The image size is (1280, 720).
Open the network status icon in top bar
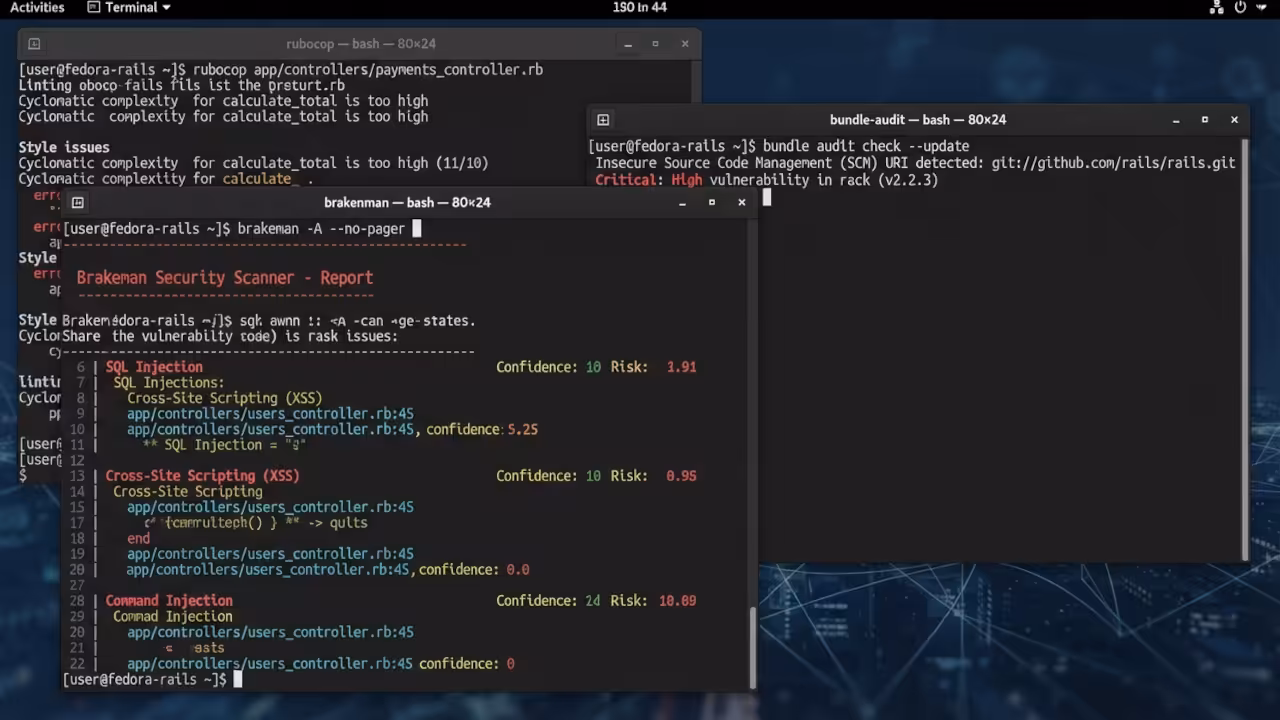click(1217, 8)
